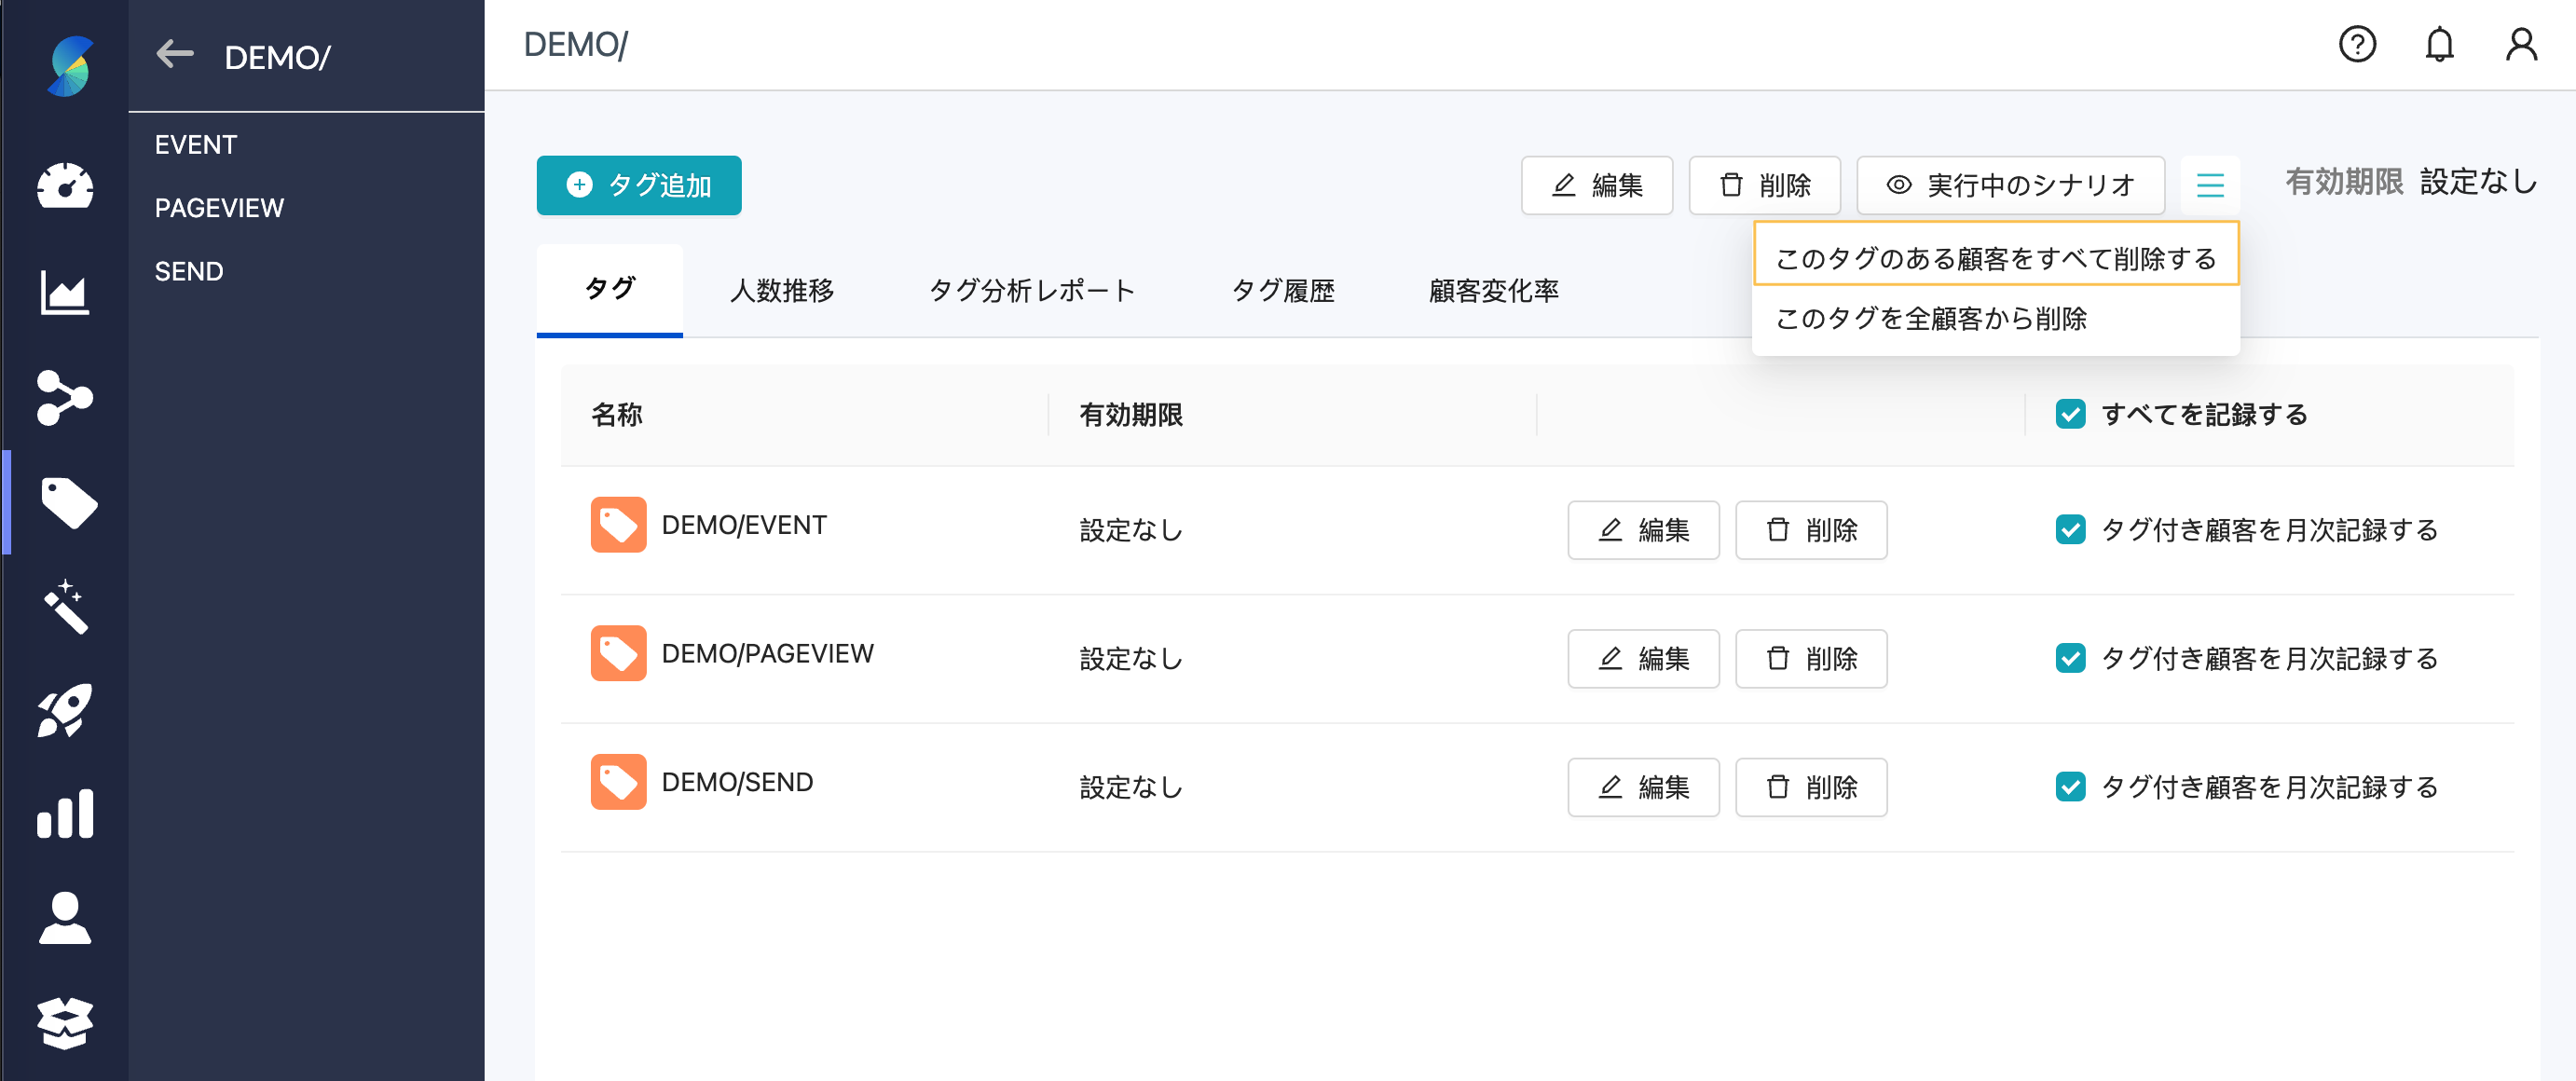Open the dashboard gauge icon in sidebar

pos(65,186)
